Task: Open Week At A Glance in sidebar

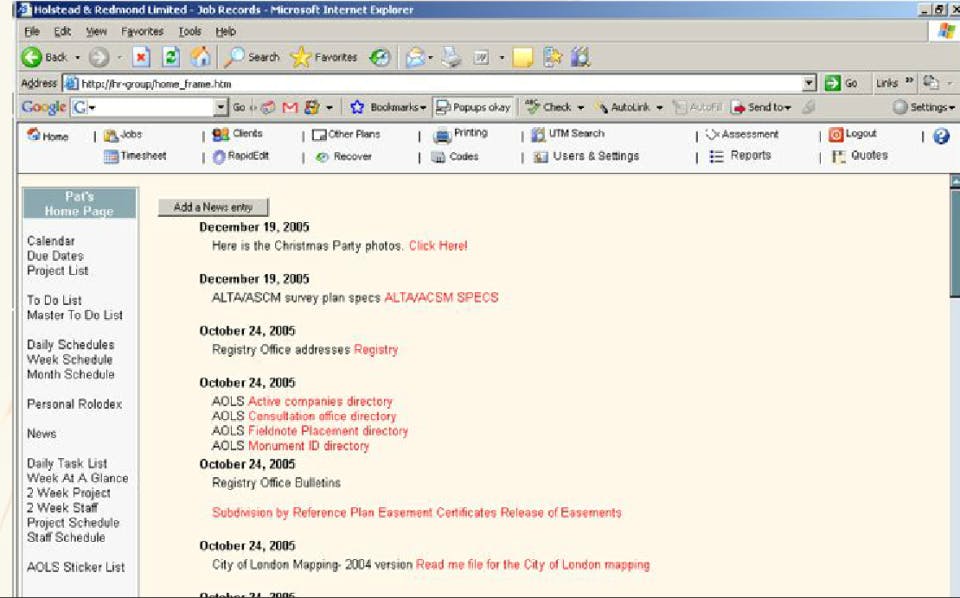Action: (x=78, y=478)
